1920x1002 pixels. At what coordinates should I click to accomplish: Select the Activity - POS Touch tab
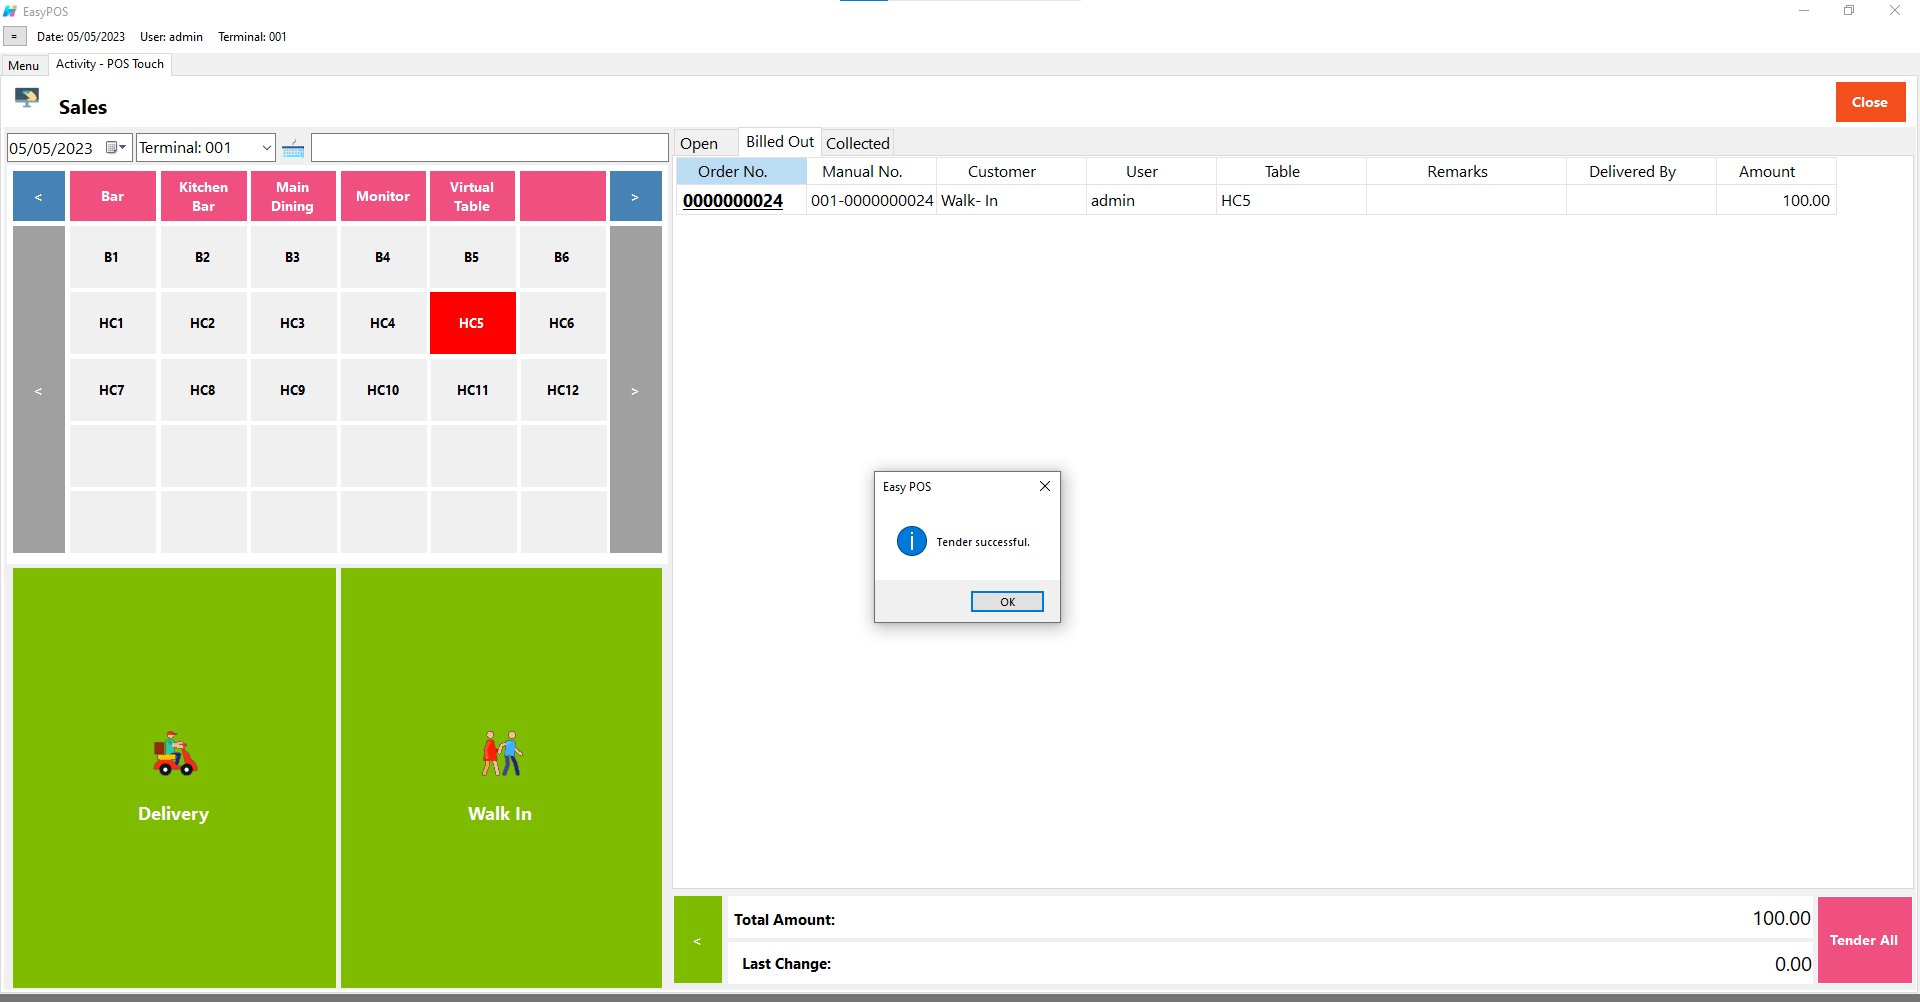coord(110,64)
